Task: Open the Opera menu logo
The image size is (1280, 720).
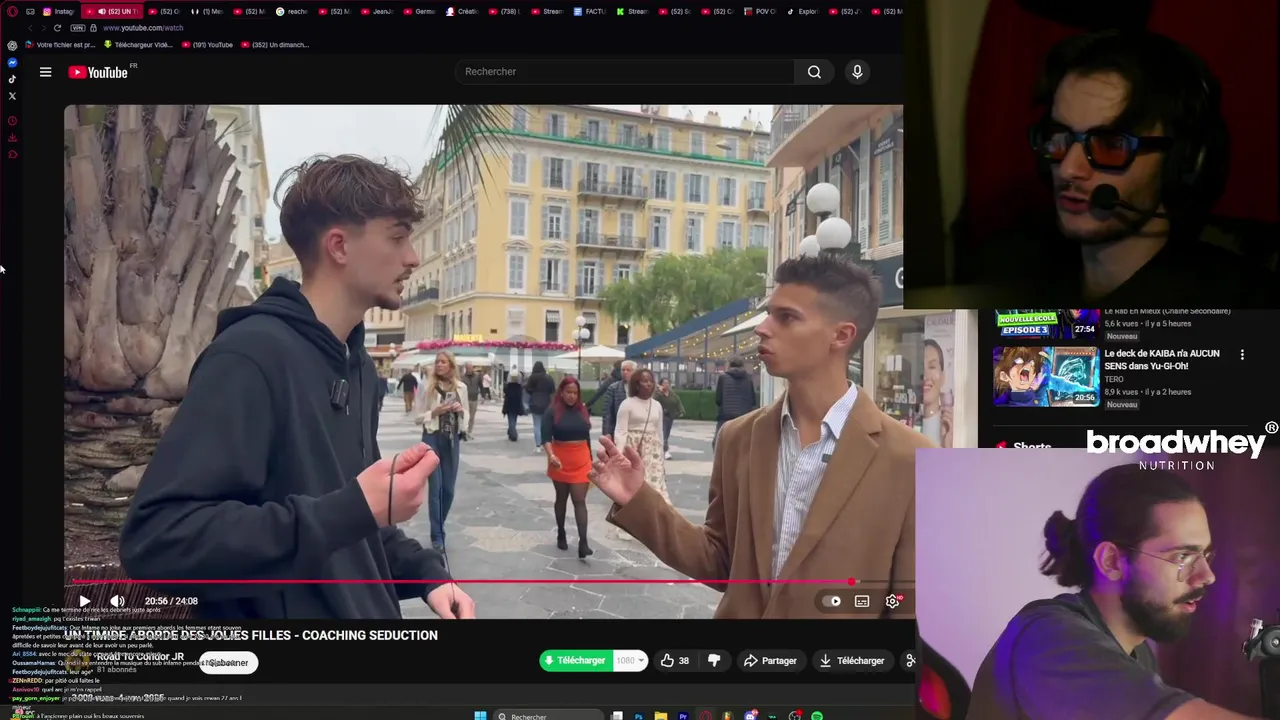Action: [12, 11]
